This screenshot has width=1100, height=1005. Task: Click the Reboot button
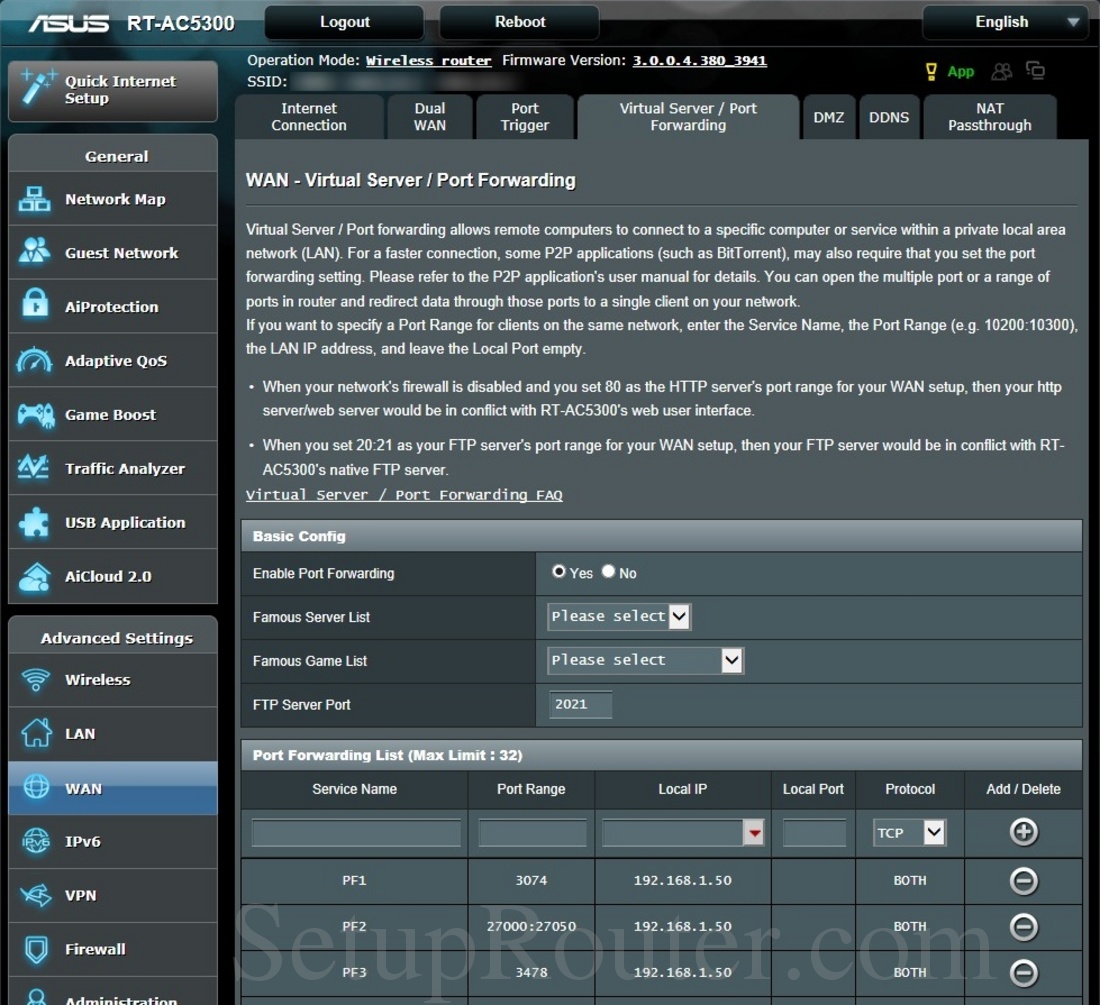(520, 22)
